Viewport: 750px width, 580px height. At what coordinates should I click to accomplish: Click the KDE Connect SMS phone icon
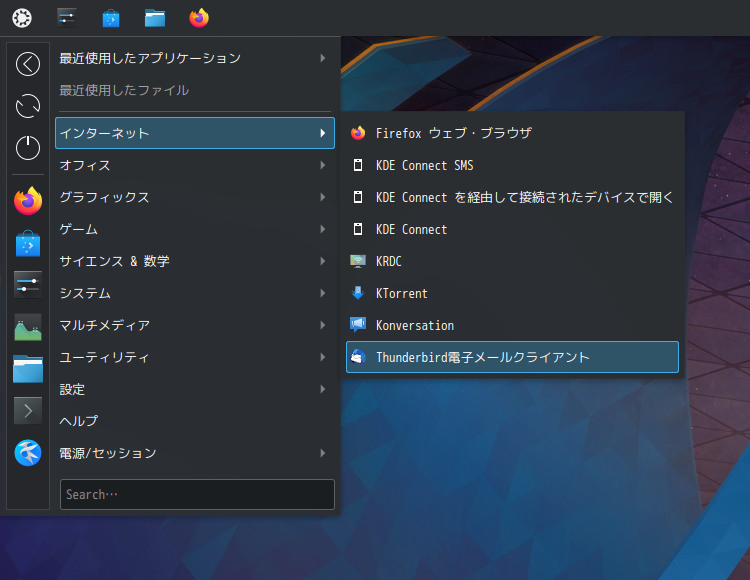[358, 165]
